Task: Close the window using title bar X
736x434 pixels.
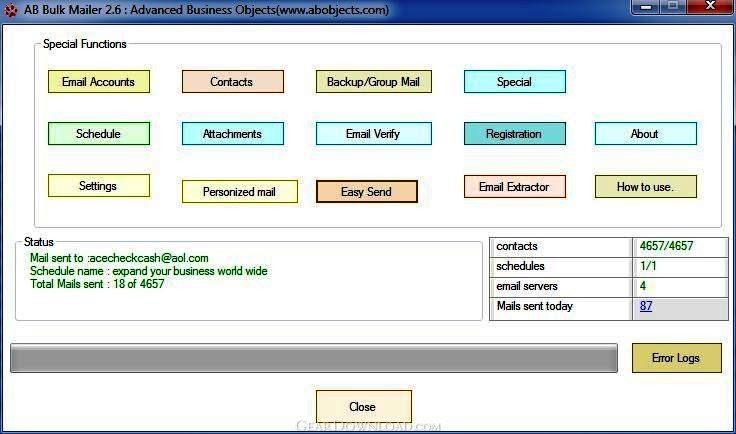Action: tap(710, 7)
